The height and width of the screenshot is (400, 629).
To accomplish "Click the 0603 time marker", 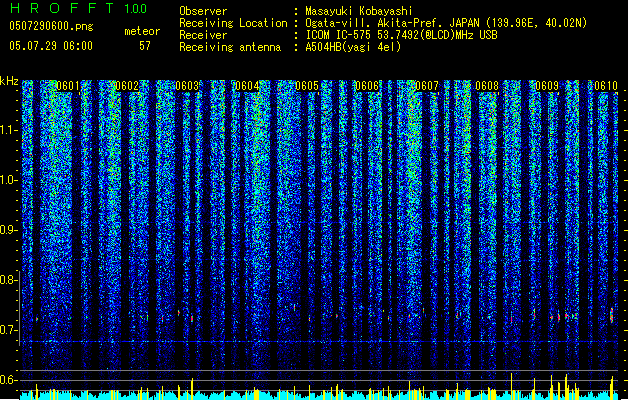I will pyautogui.click(x=187, y=86).
